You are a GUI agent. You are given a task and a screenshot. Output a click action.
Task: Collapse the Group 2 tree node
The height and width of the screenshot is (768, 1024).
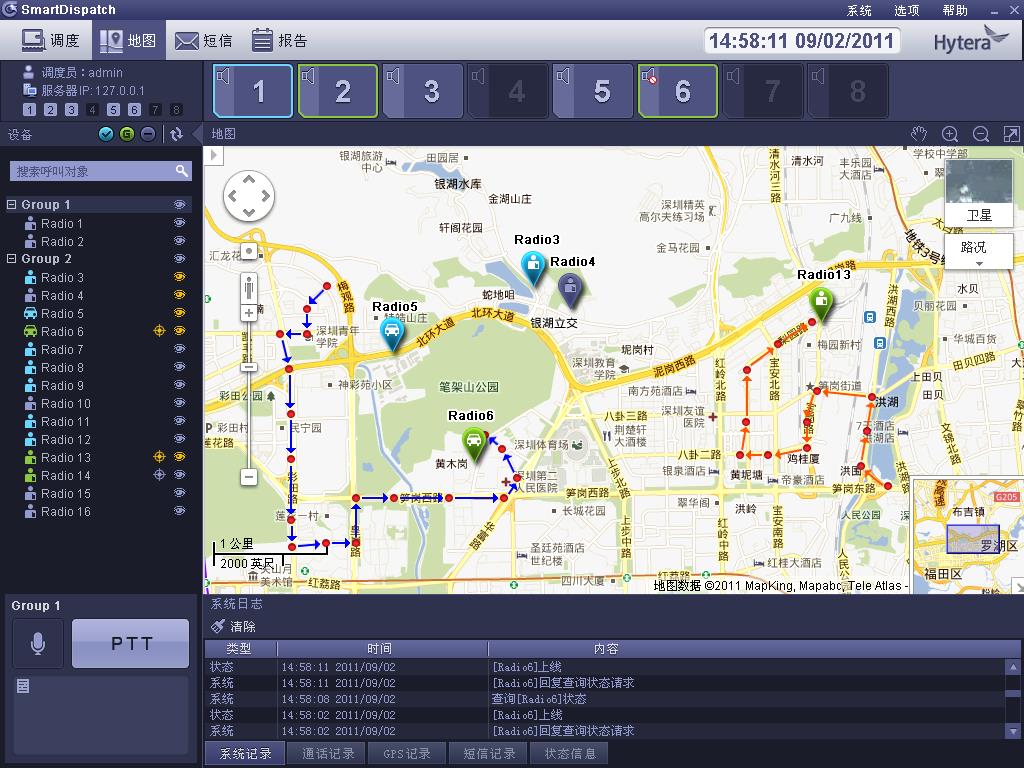coord(11,259)
